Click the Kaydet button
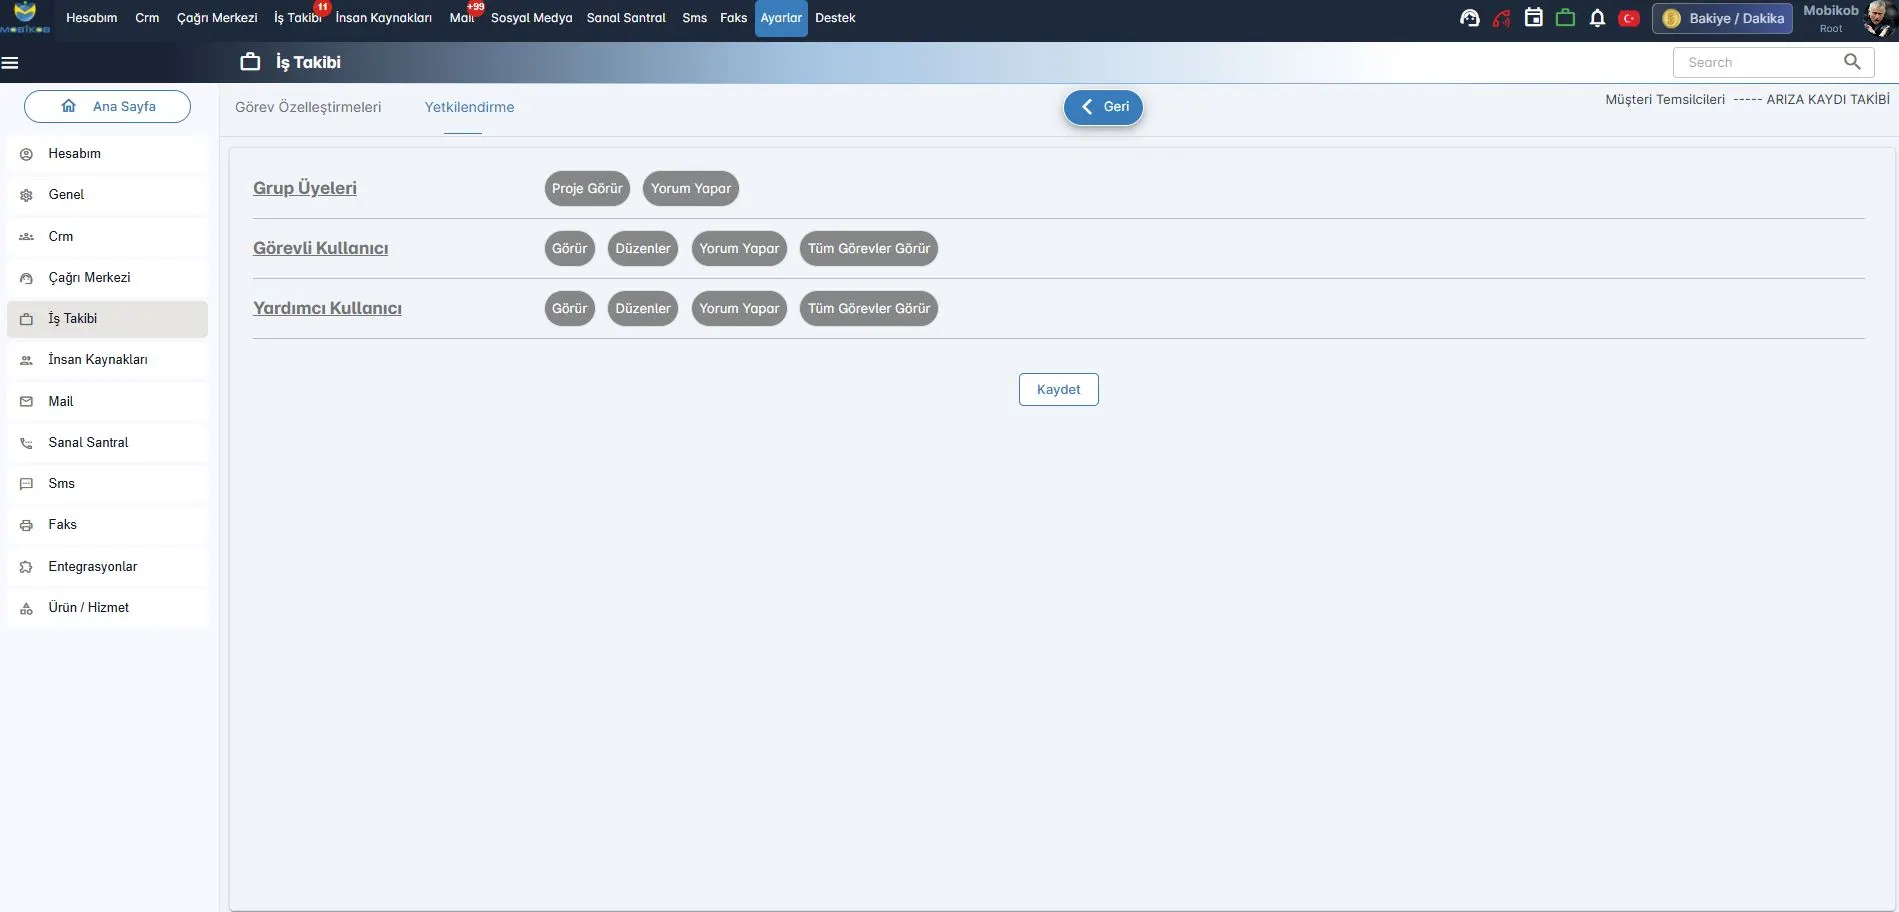The image size is (1899, 912). coord(1058,389)
